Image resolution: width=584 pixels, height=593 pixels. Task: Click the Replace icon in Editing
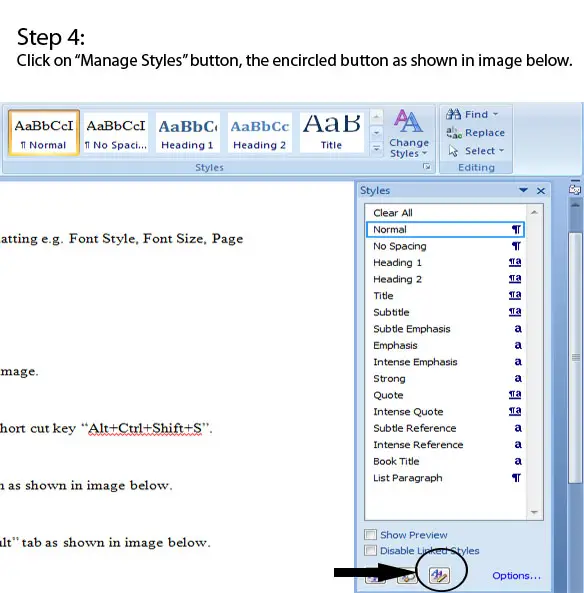pos(454,132)
